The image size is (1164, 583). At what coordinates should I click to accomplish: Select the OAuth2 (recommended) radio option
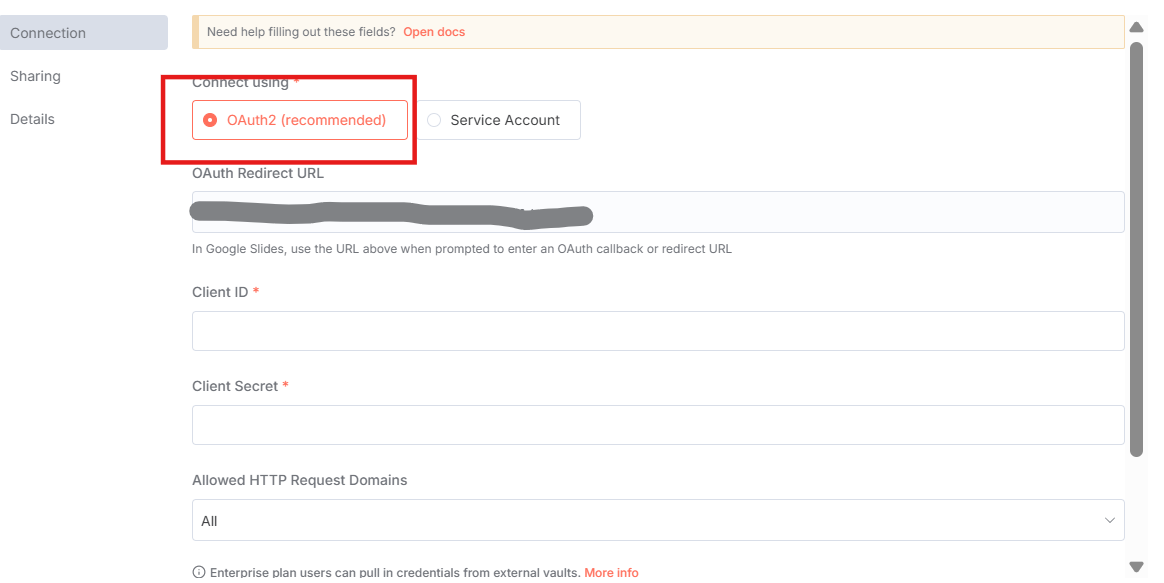coord(300,120)
